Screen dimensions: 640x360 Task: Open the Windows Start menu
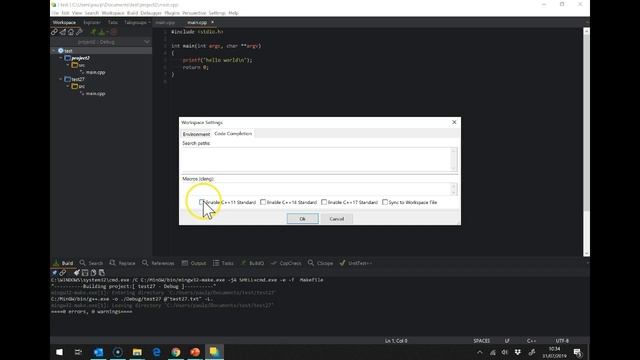pos(59,352)
